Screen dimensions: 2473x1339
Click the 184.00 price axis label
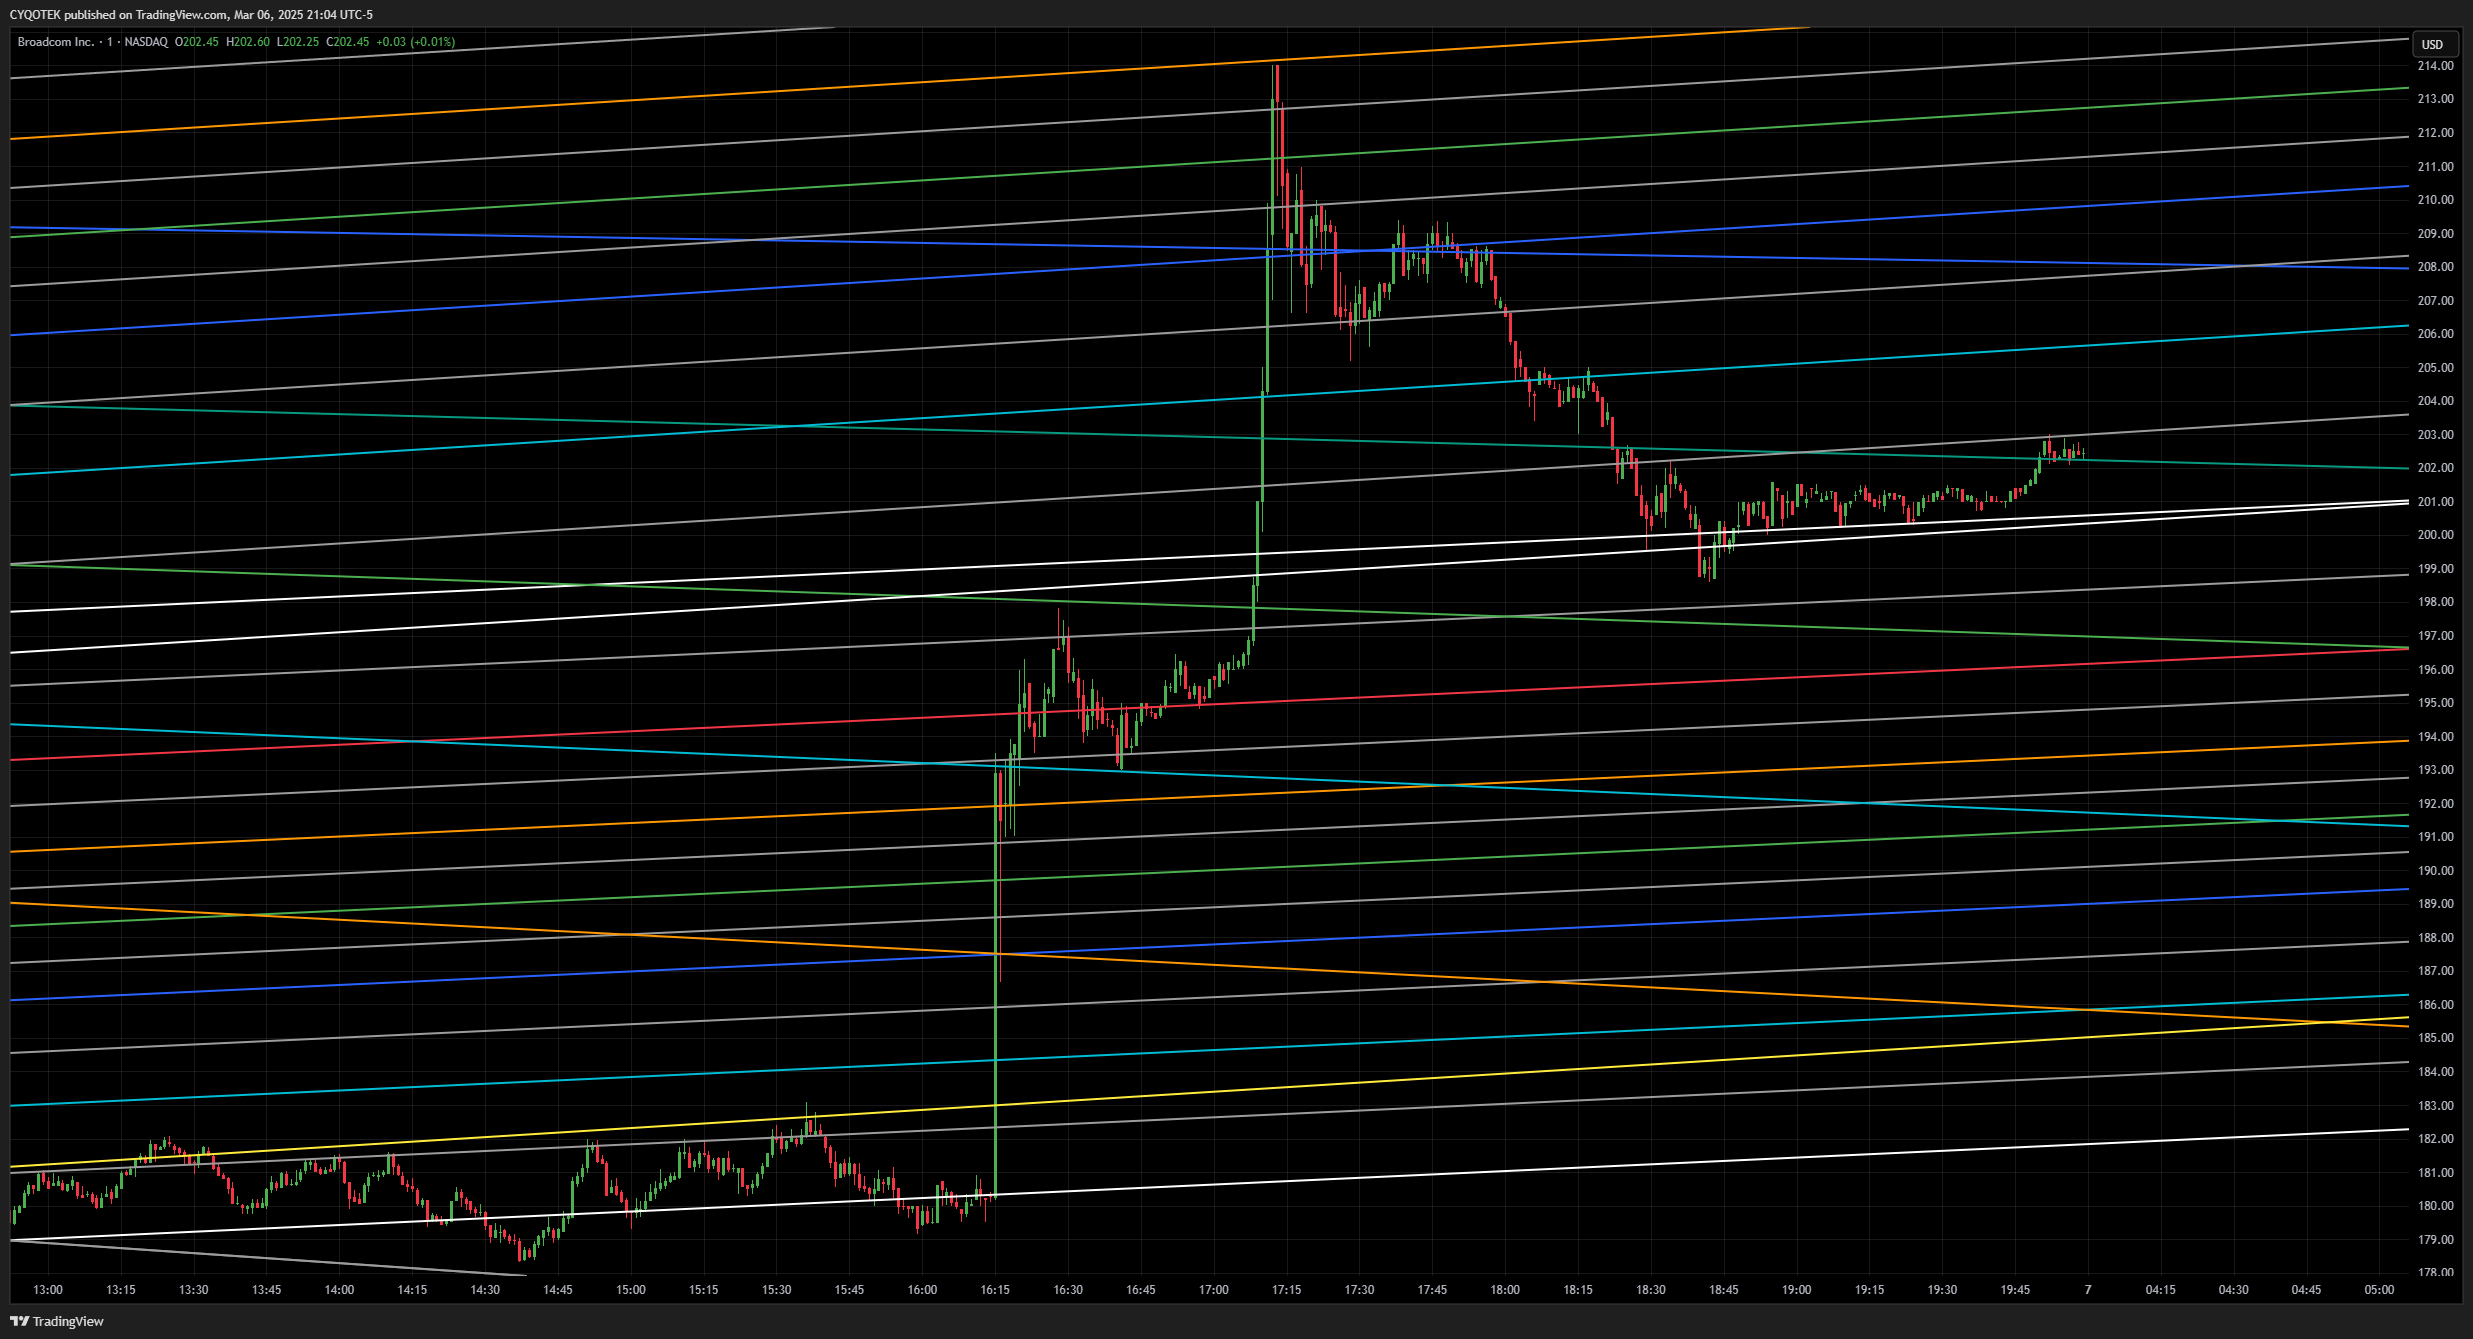point(2435,1072)
